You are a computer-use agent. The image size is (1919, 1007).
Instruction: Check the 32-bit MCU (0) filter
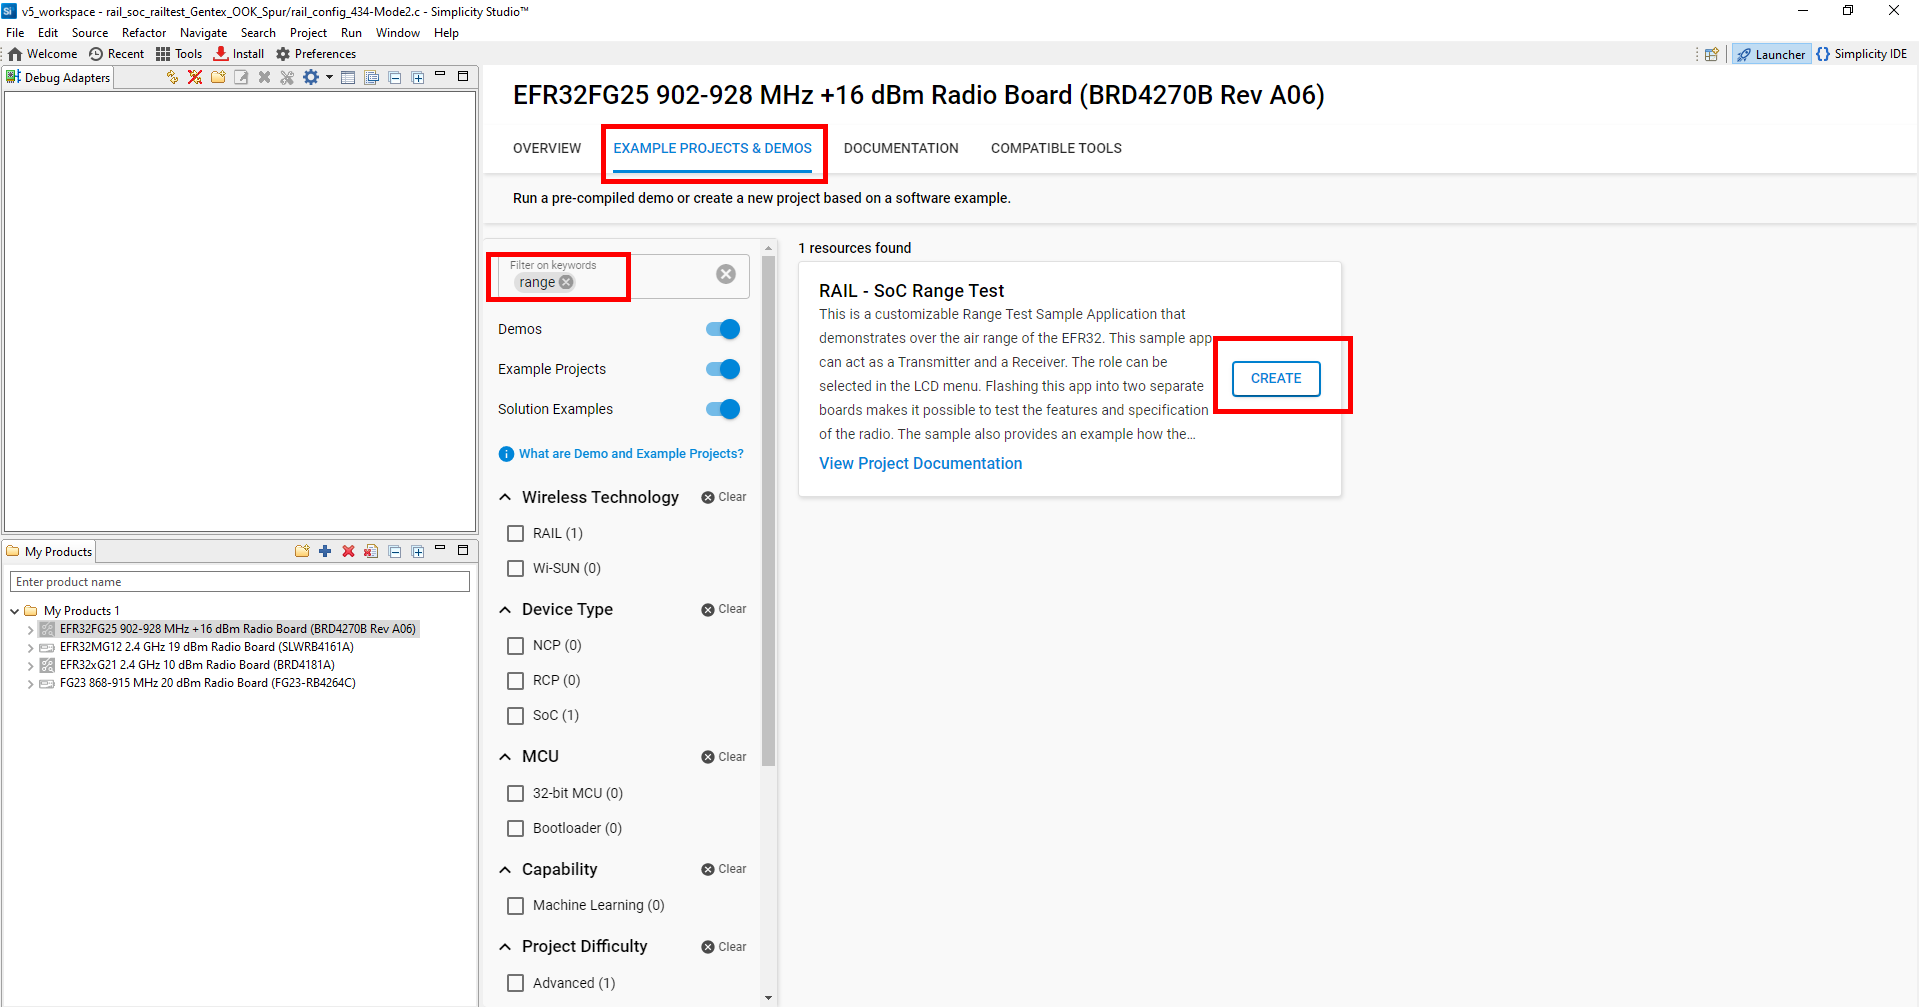point(516,793)
